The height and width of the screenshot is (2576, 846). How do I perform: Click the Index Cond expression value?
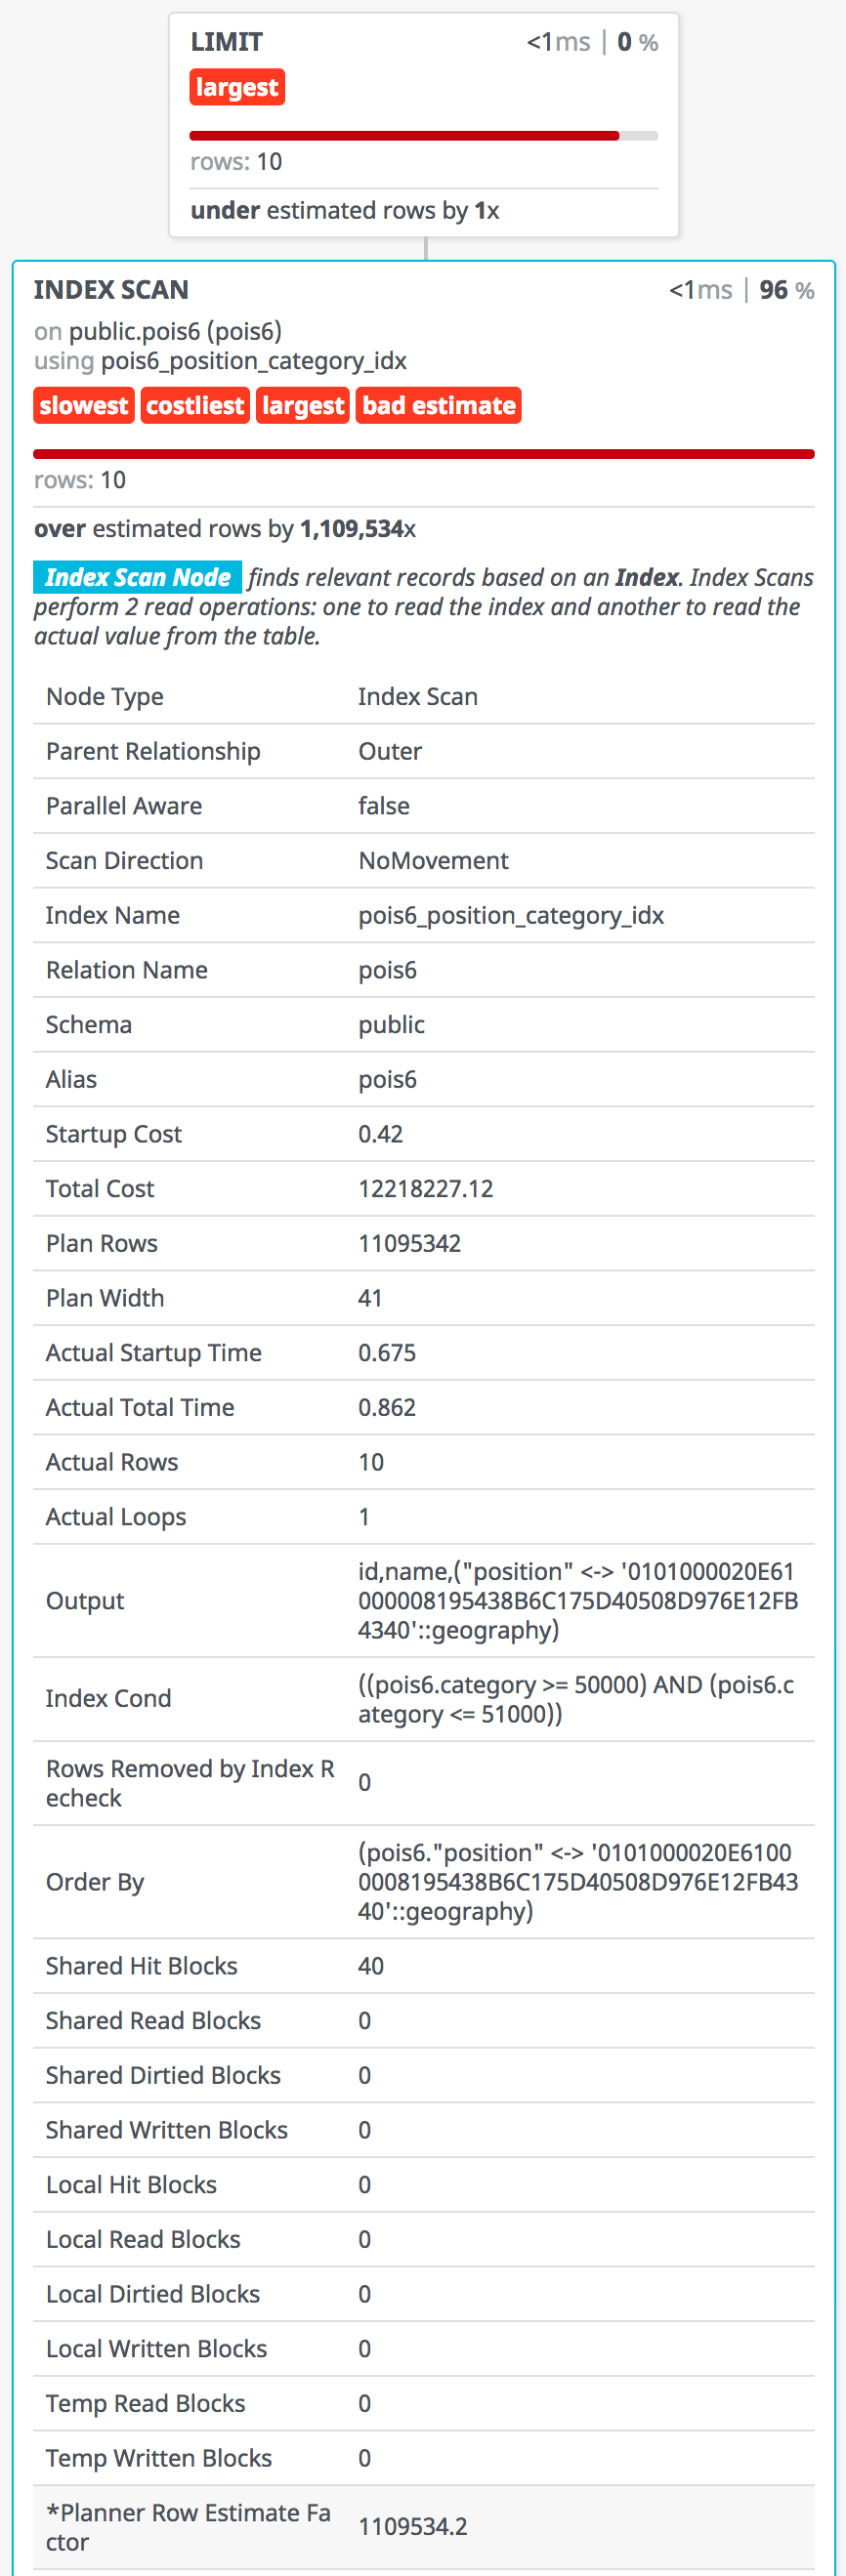coord(576,1699)
